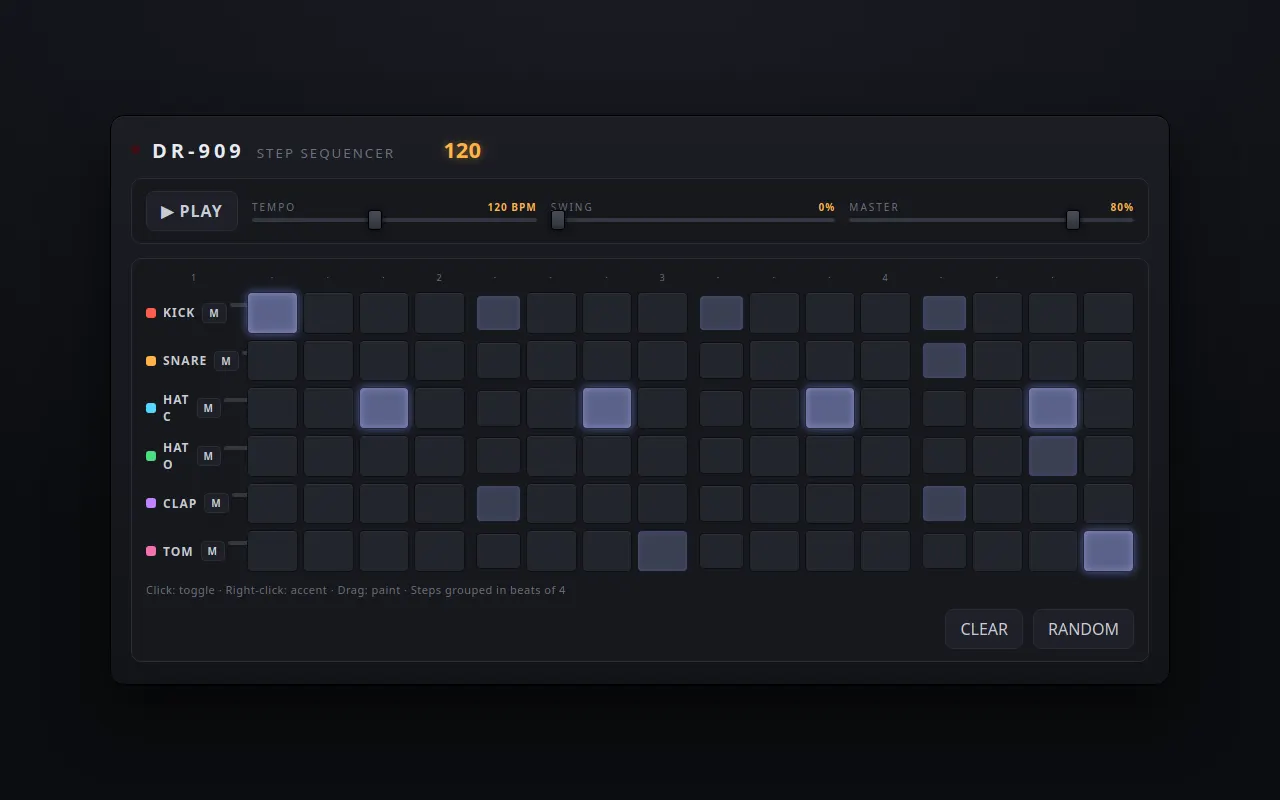
Task: Turn off Clap step 5
Action: 498,503
